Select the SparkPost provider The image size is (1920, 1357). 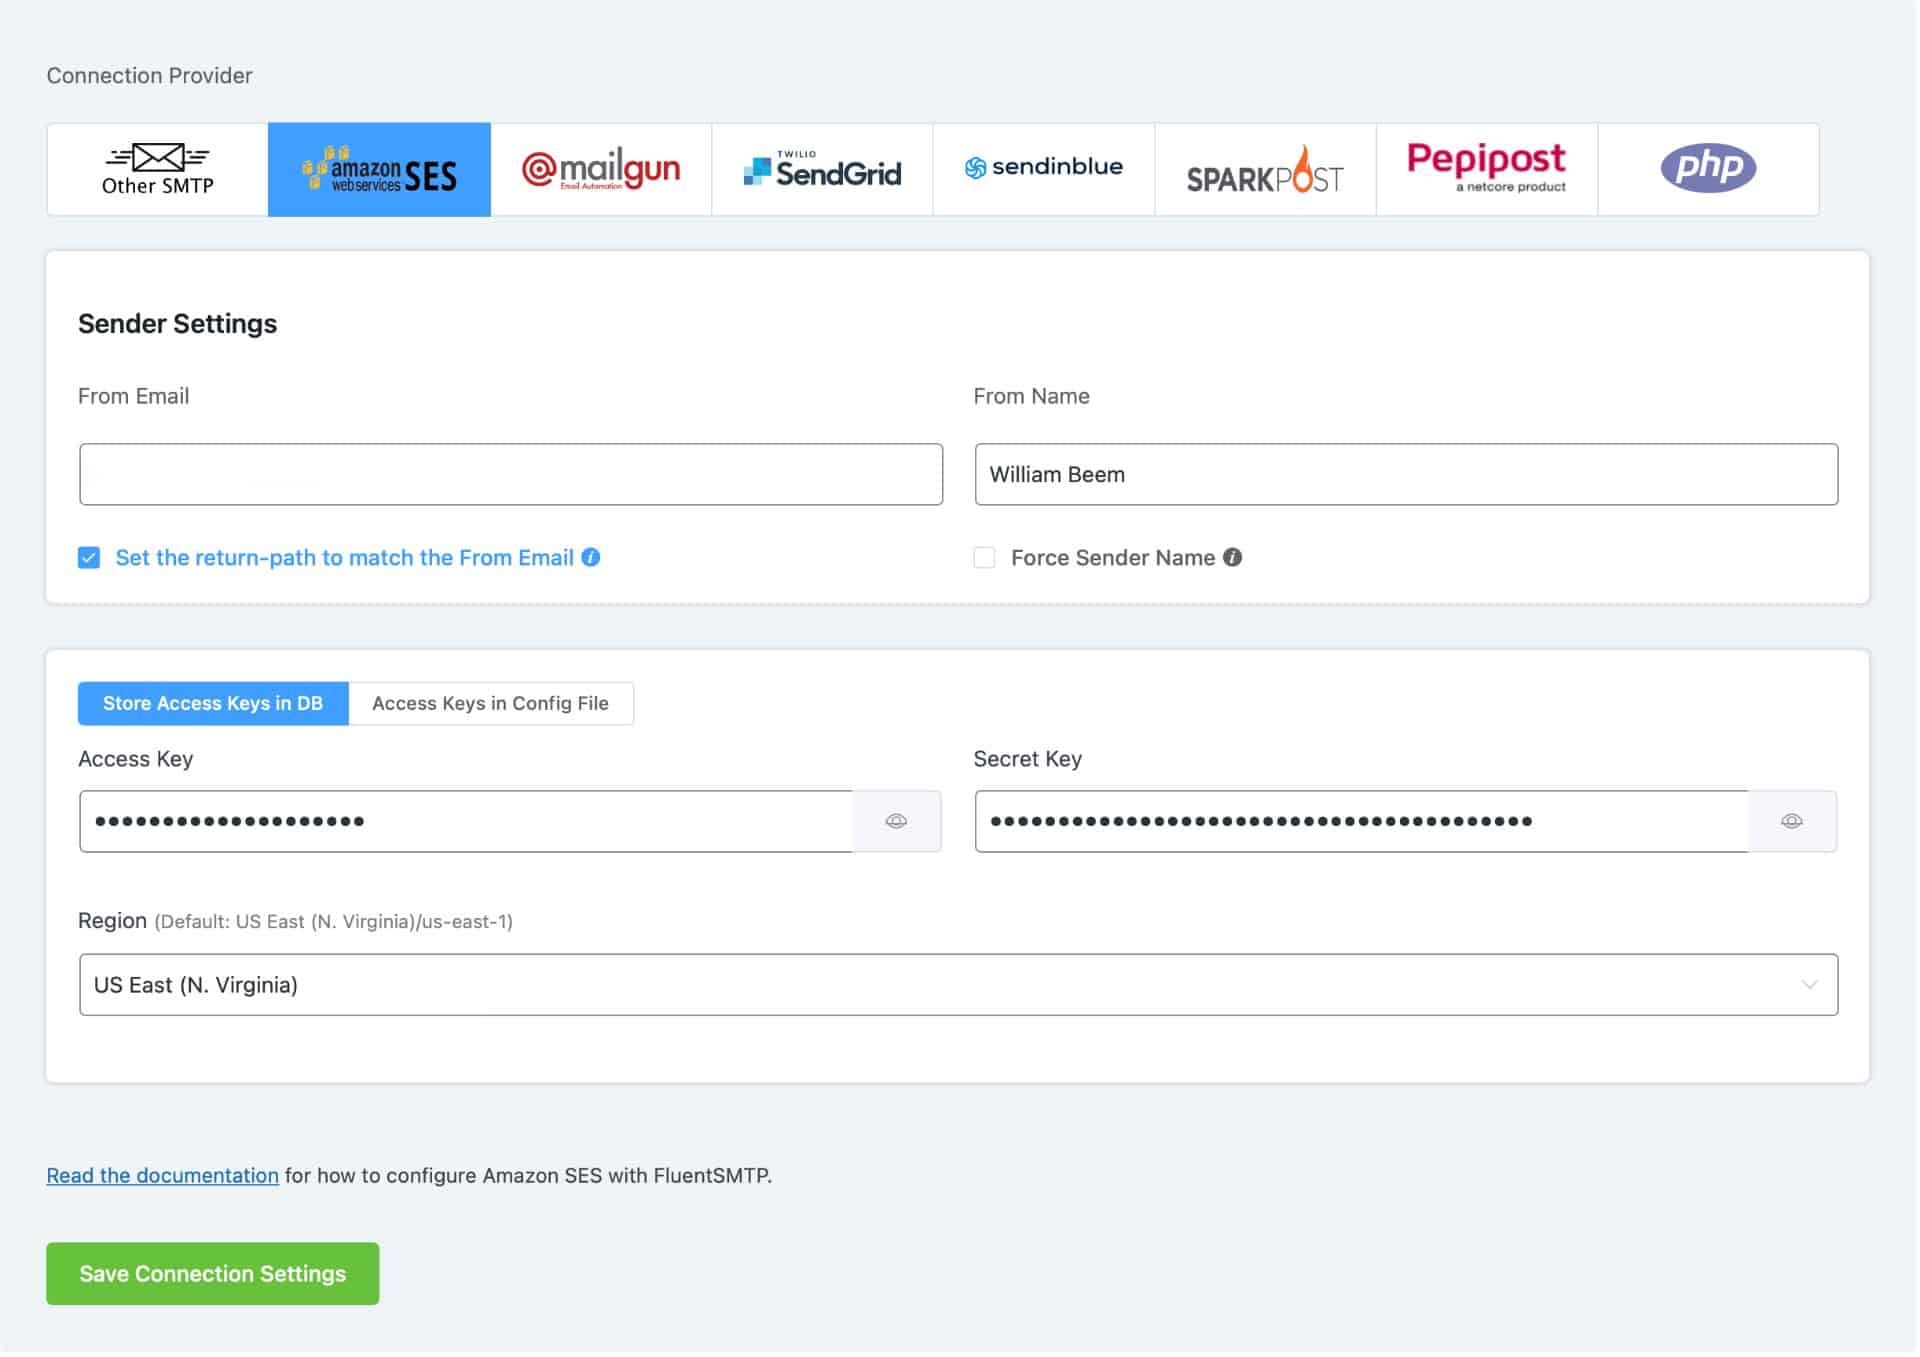pos(1265,169)
